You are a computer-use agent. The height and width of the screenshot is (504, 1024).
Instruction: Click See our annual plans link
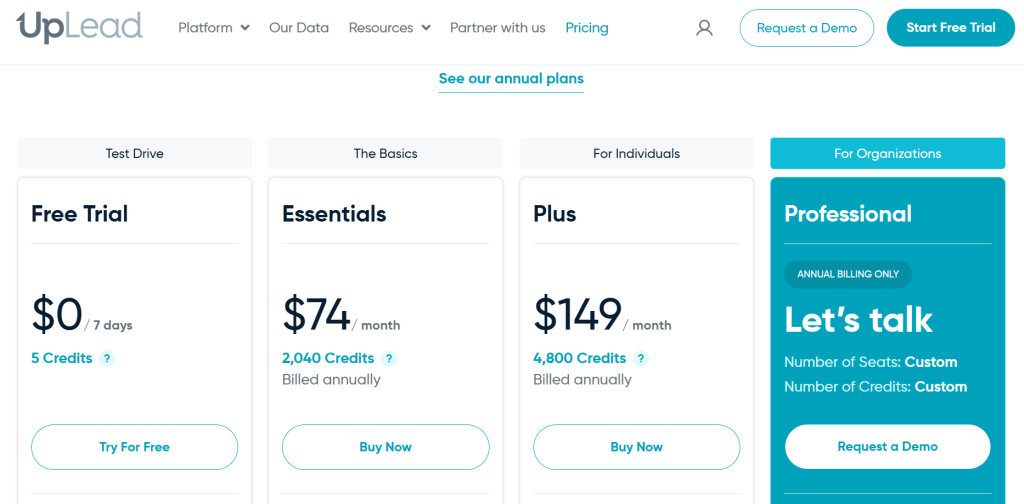(511, 78)
